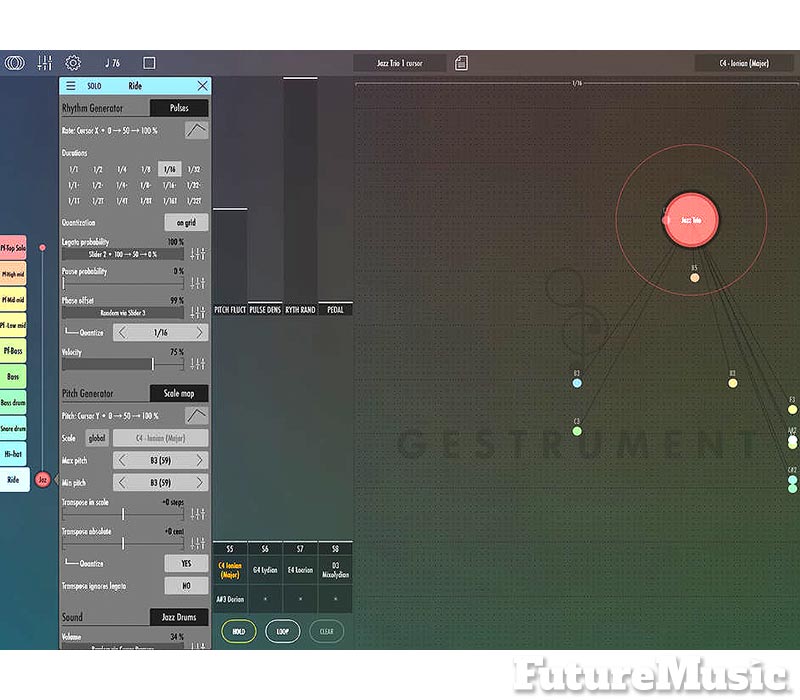Adjust the RYTH RAND vertical slider
Viewport: 800px width, 700px height.
[301, 190]
